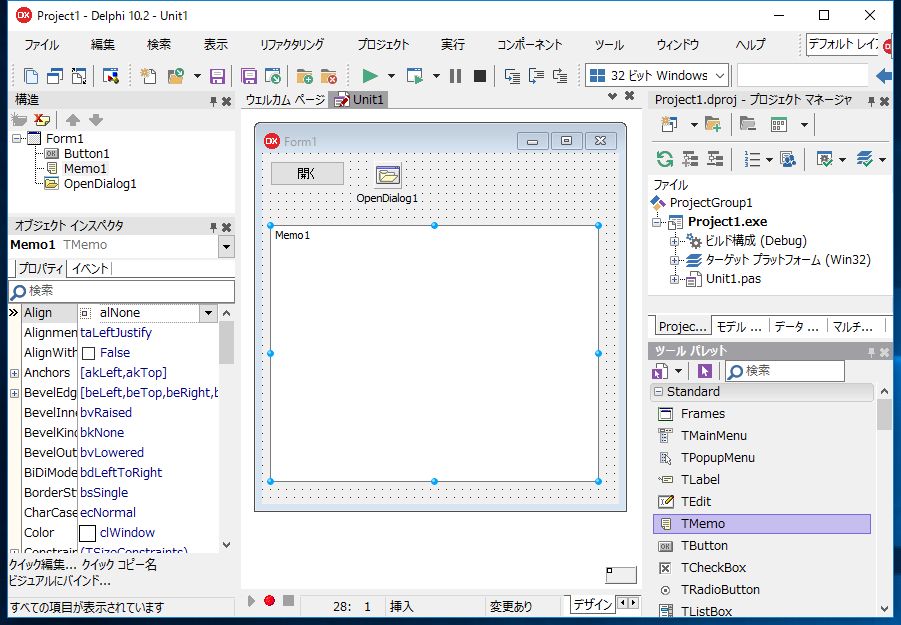Click the Refresh icon in Project Manager
The image size is (901, 625).
pos(664,159)
